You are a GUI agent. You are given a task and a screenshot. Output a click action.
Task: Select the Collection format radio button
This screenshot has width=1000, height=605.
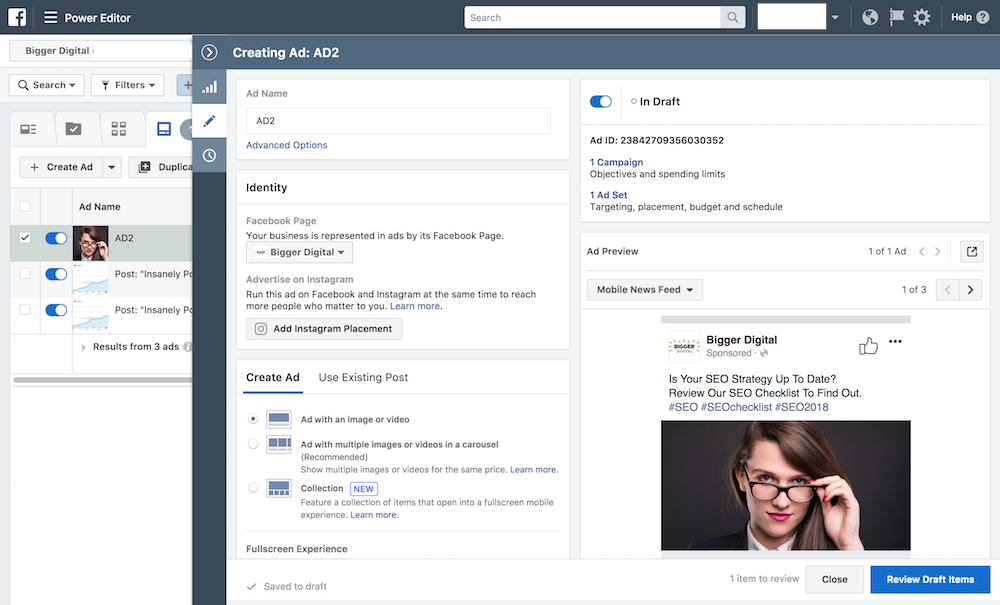[253, 488]
